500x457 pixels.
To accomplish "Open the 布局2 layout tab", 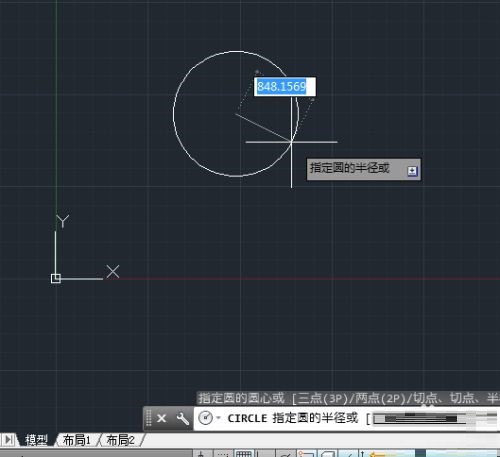I will (120, 440).
